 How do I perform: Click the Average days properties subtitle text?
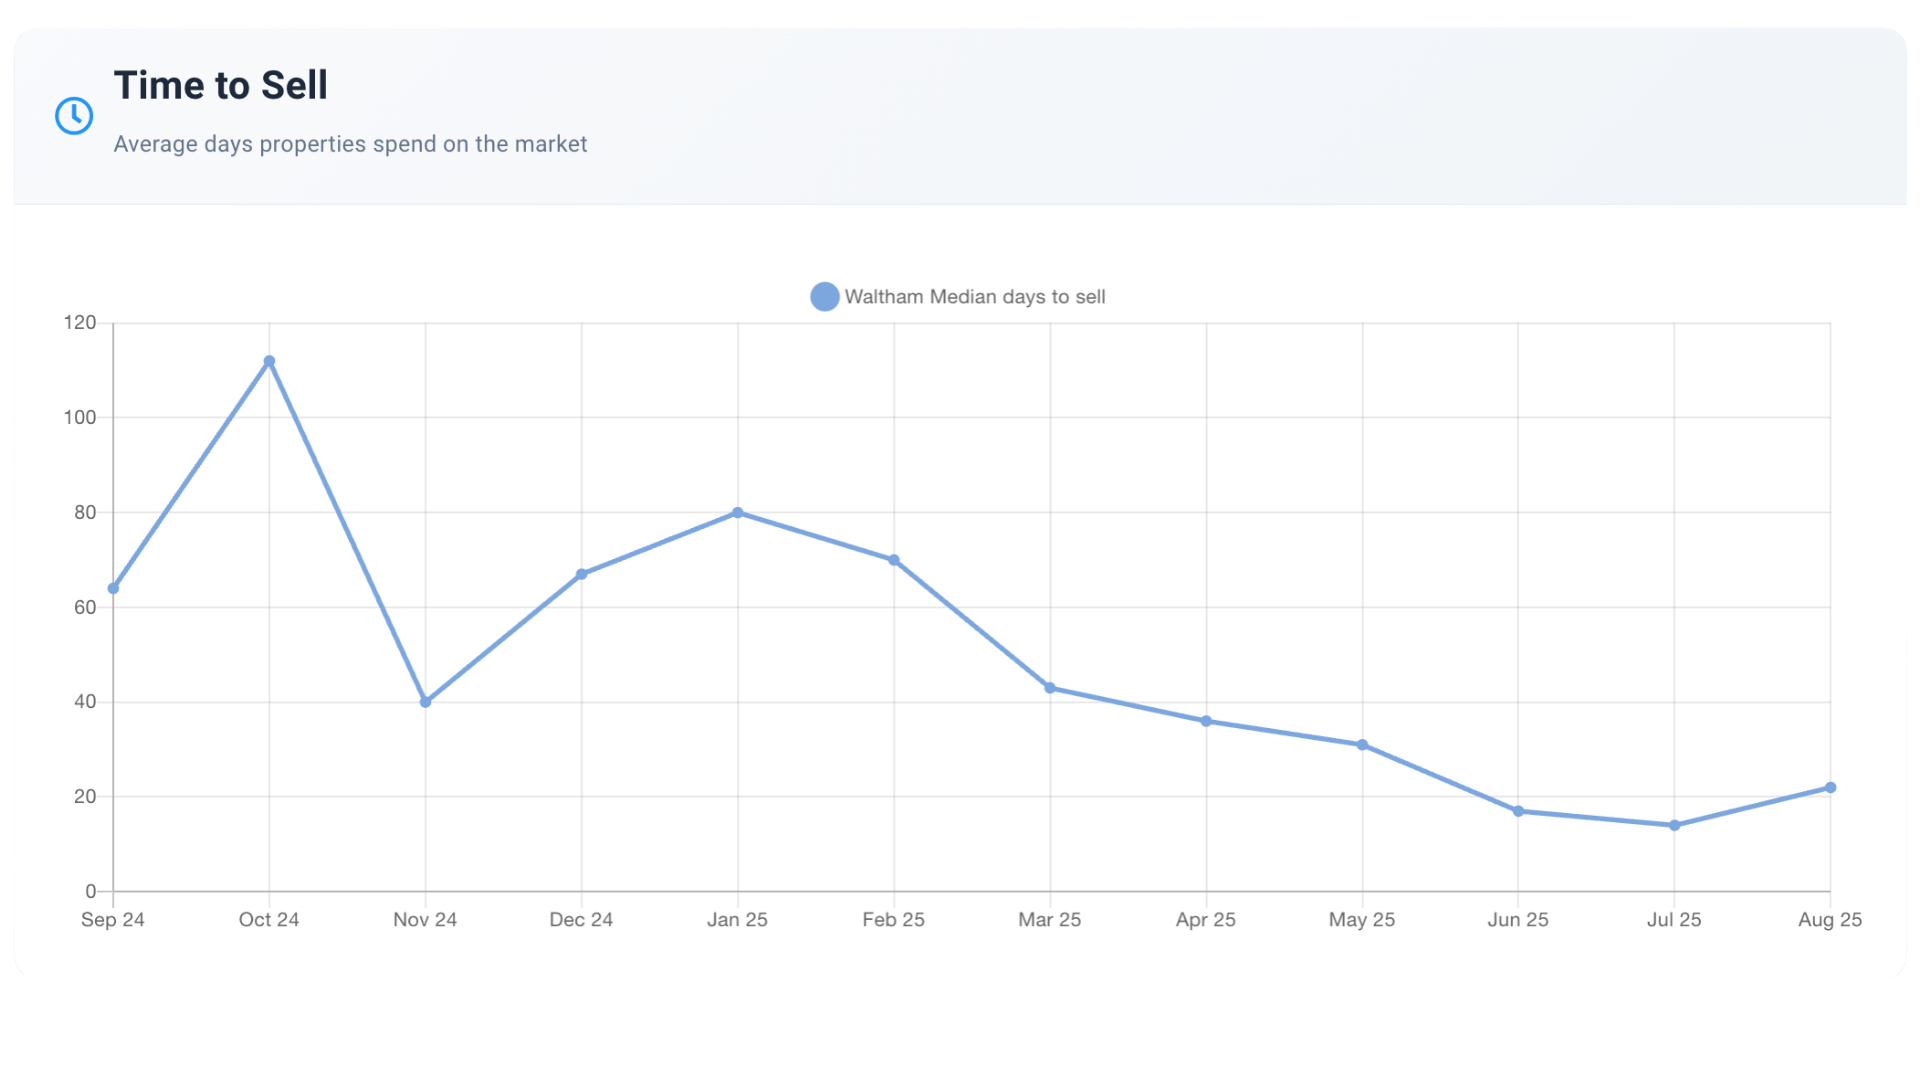[x=350, y=144]
